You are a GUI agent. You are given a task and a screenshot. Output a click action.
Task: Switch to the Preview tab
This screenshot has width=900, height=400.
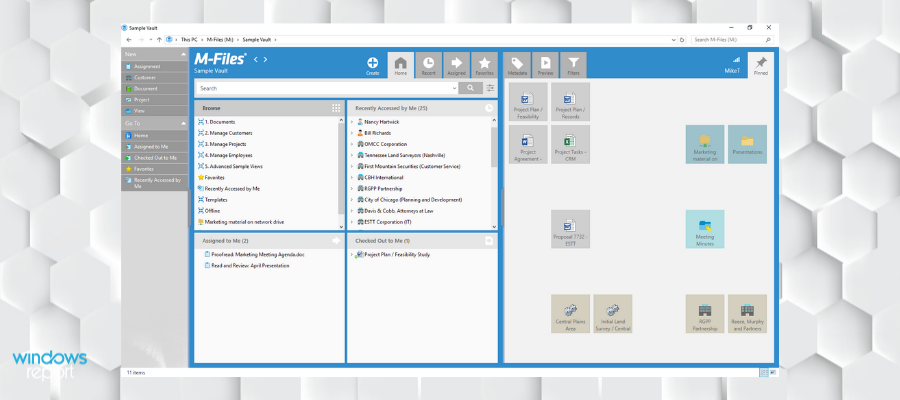(x=545, y=65)
